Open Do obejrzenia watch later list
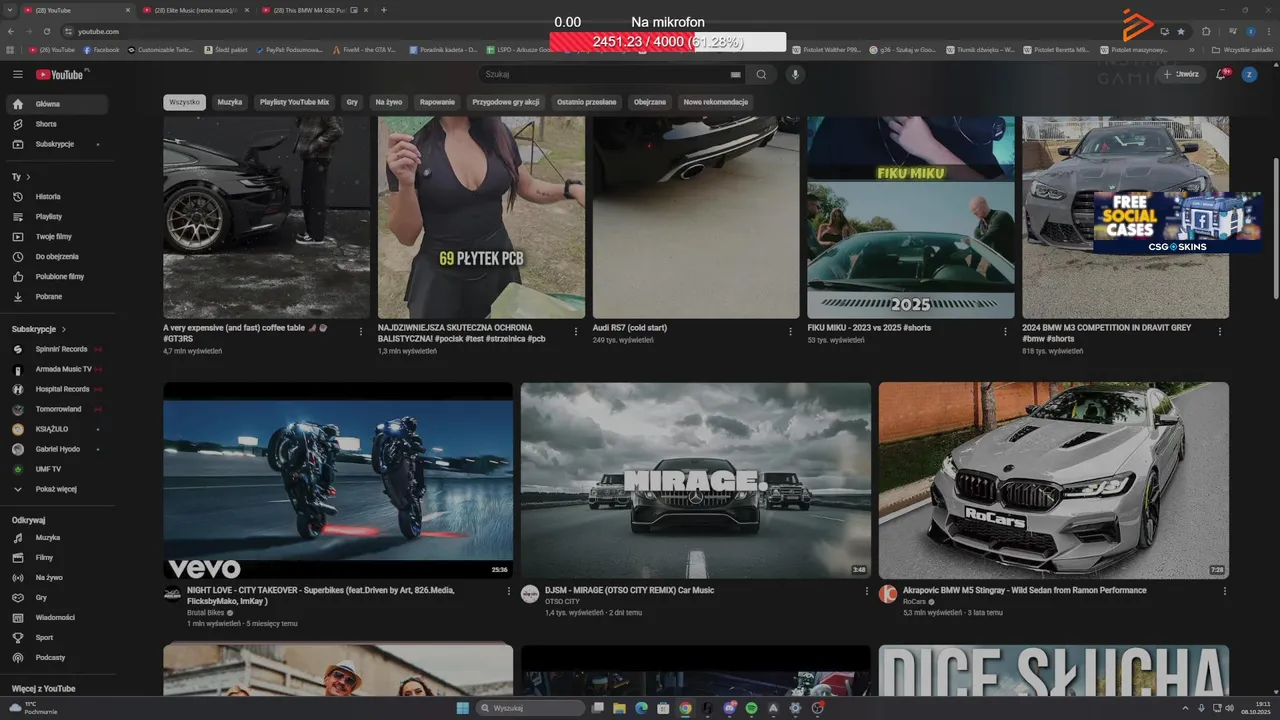 [56, 257]
